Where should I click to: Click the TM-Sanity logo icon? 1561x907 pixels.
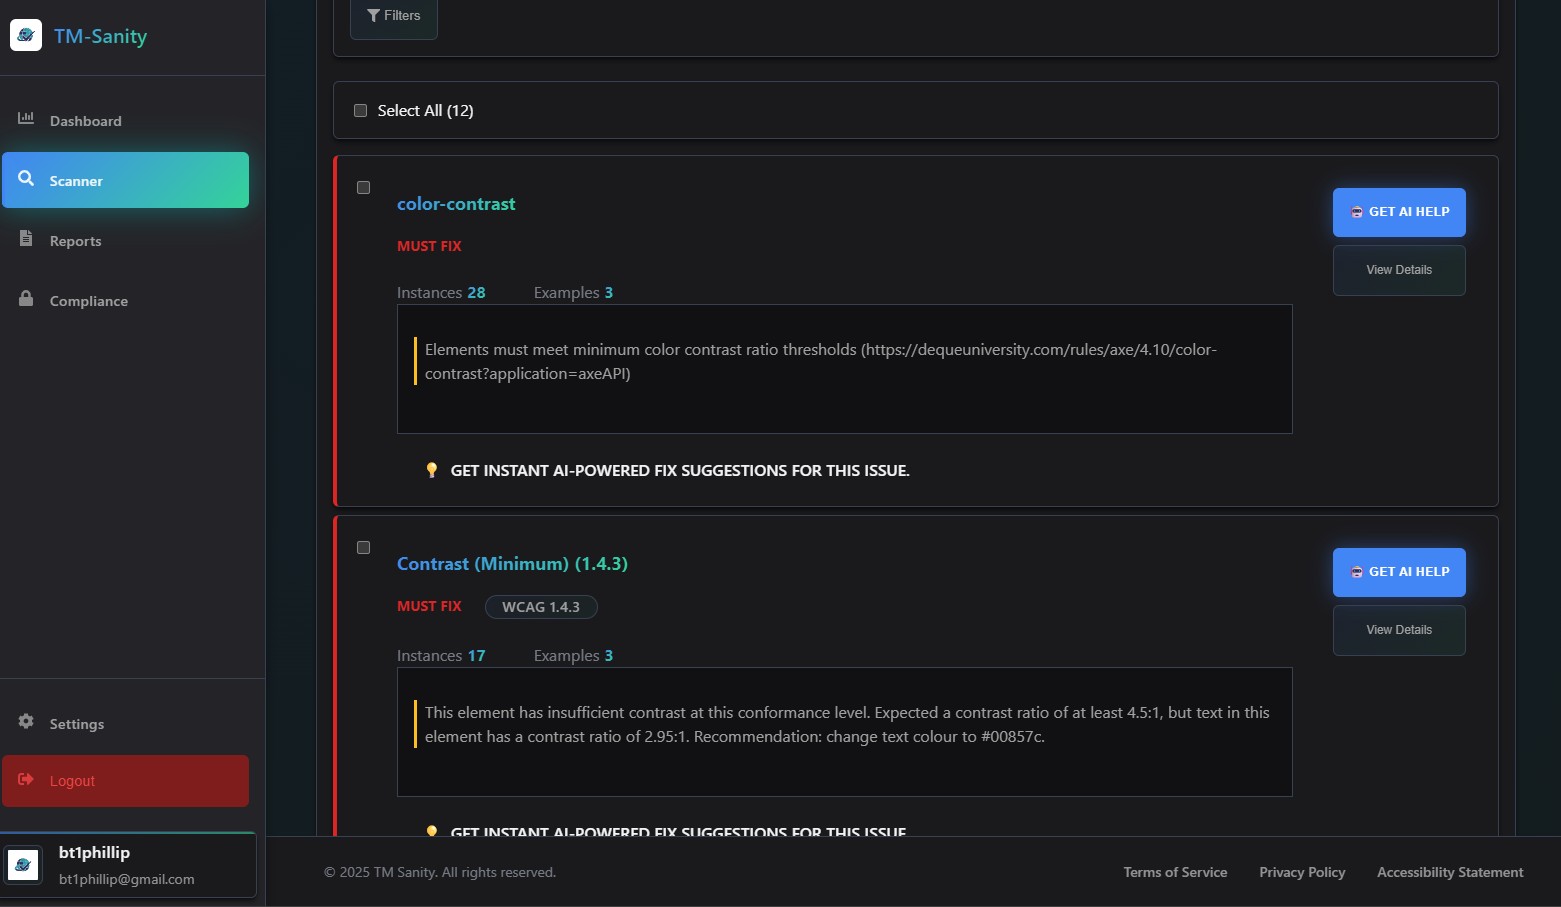26,34
